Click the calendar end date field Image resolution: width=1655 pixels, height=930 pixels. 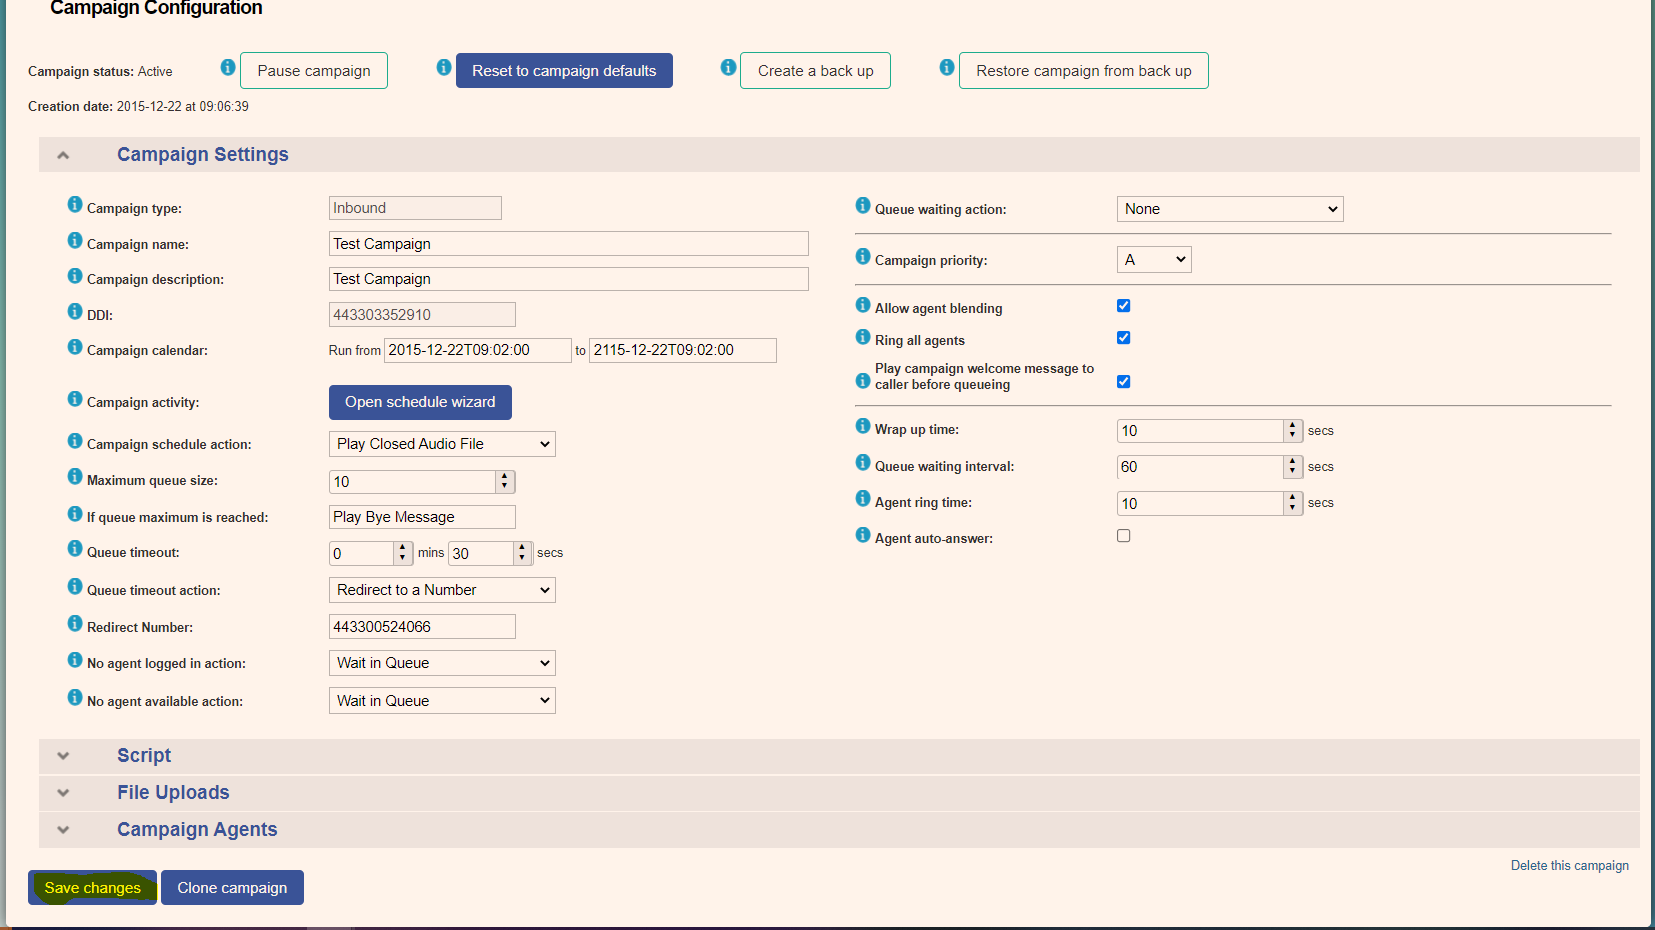coord(683,350)
